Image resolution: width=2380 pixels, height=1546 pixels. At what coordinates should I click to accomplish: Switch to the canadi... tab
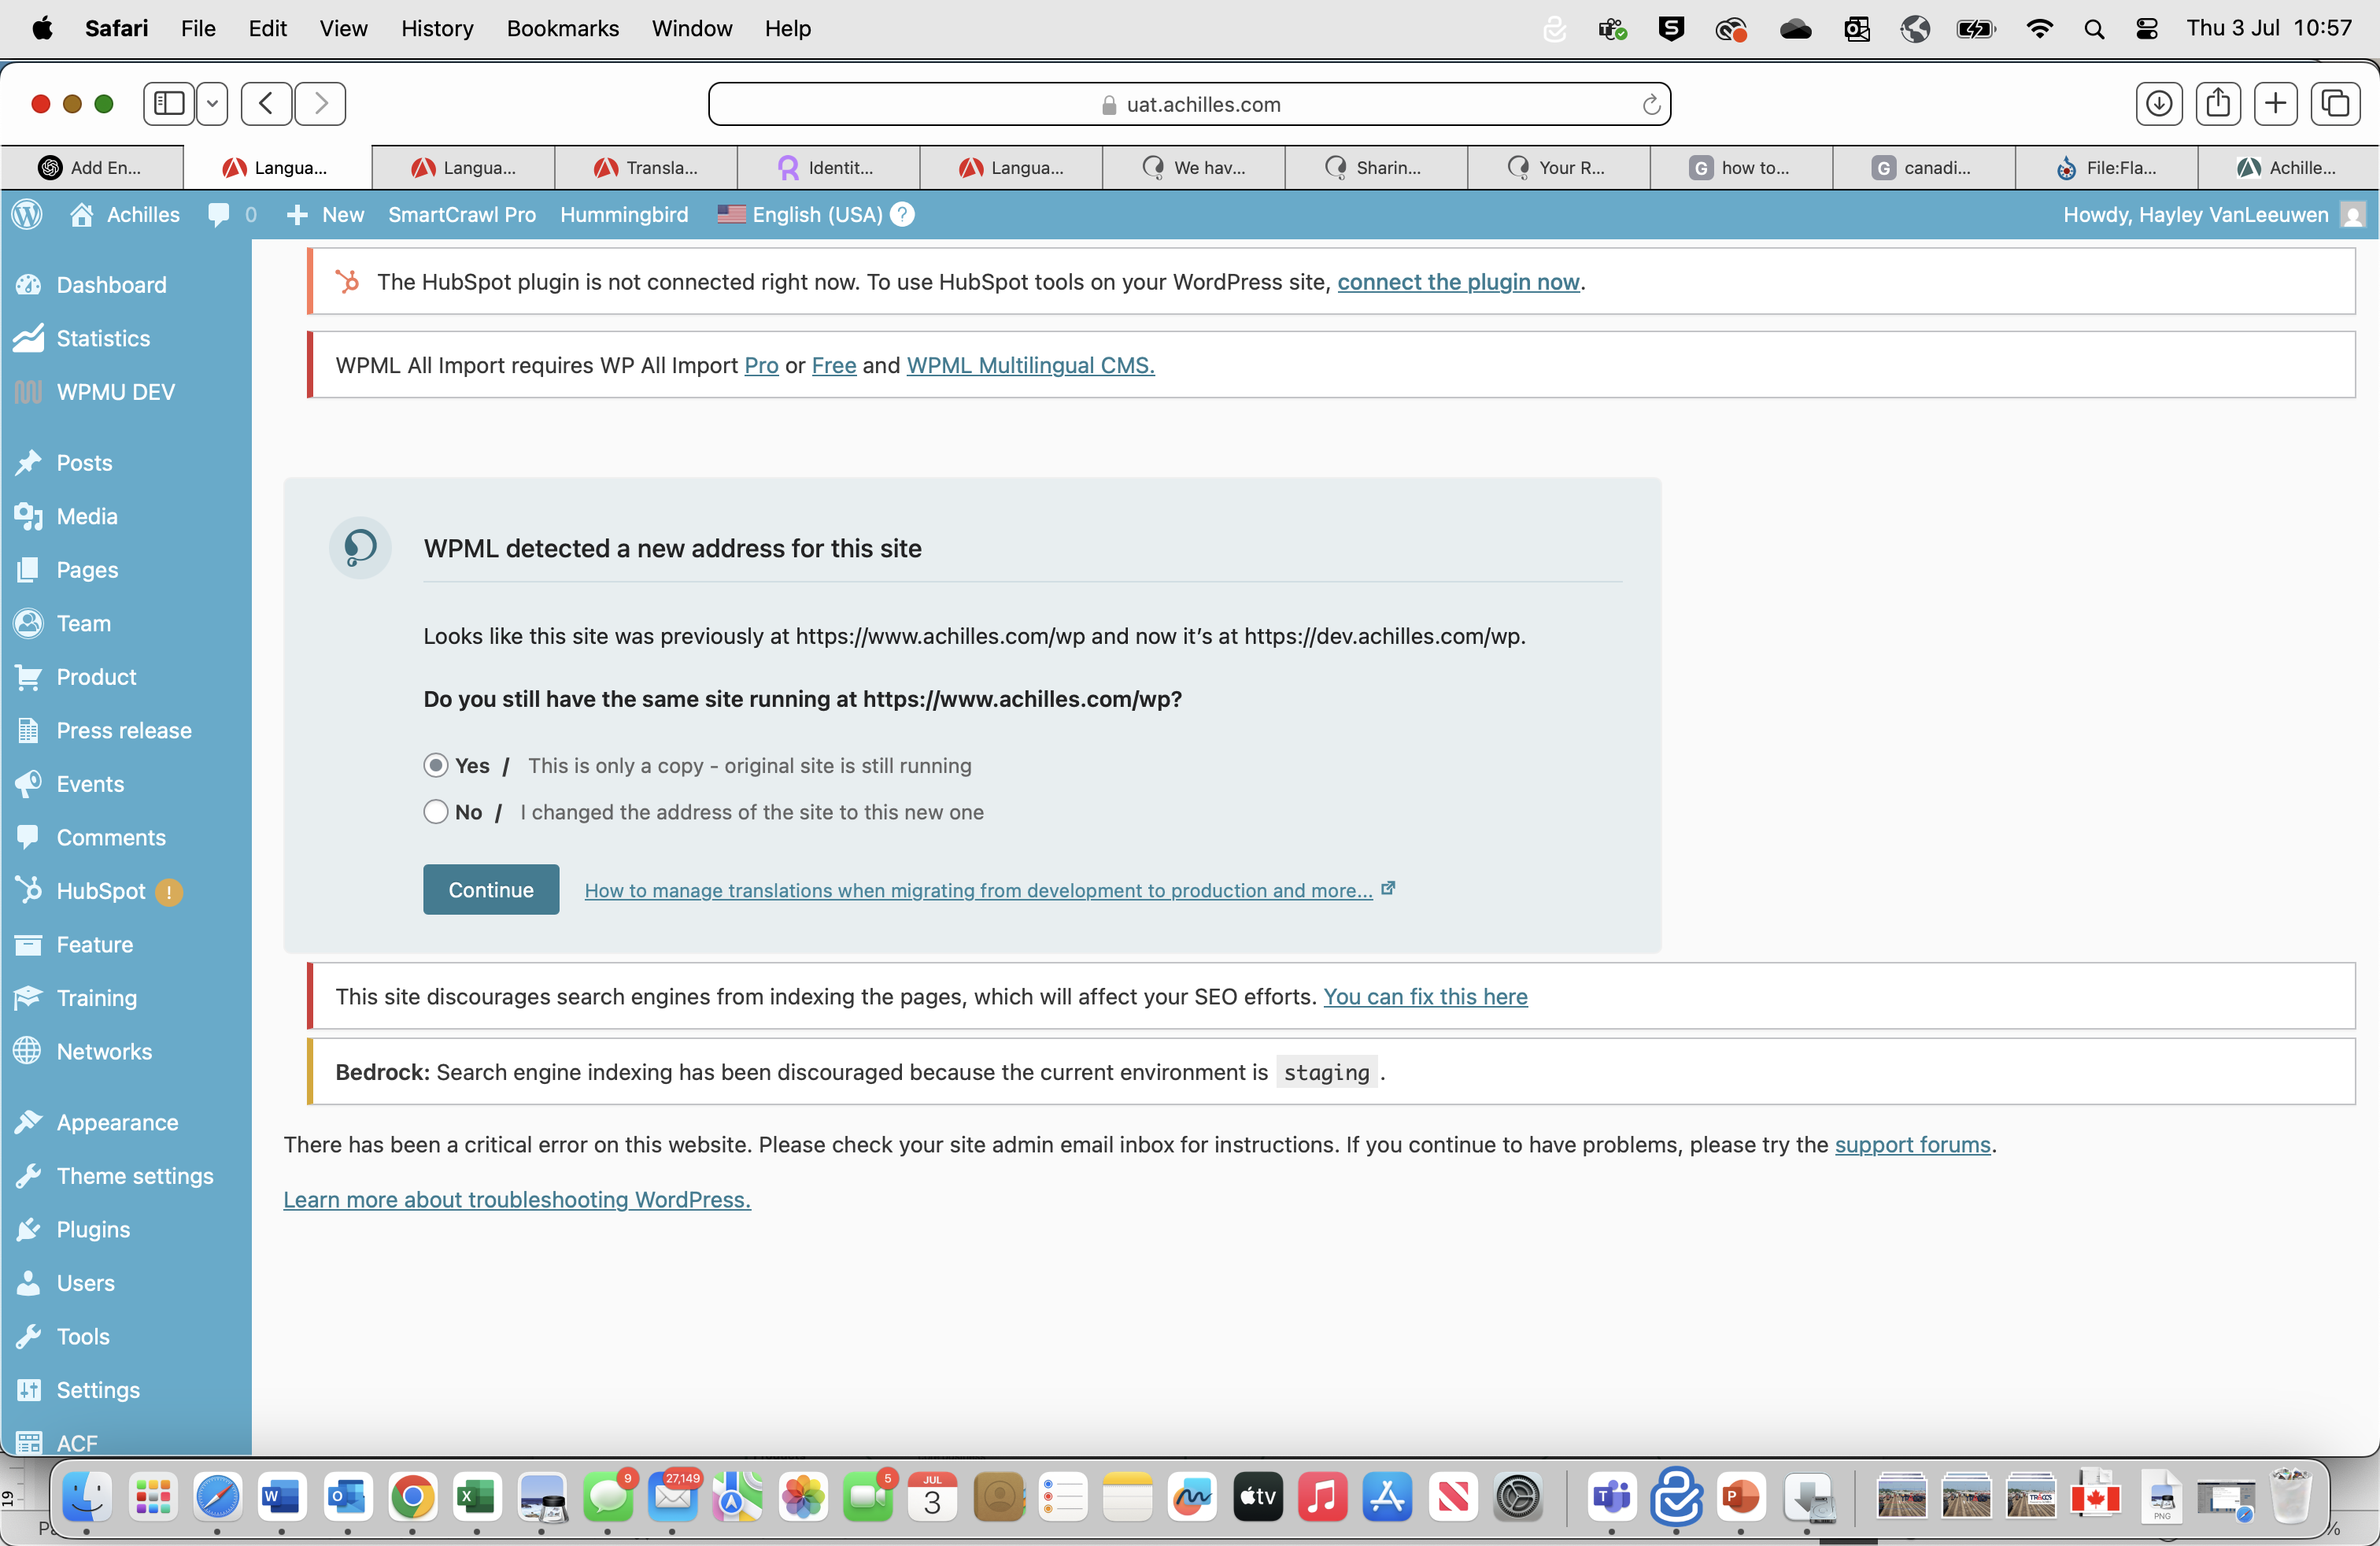(1923, 167)
